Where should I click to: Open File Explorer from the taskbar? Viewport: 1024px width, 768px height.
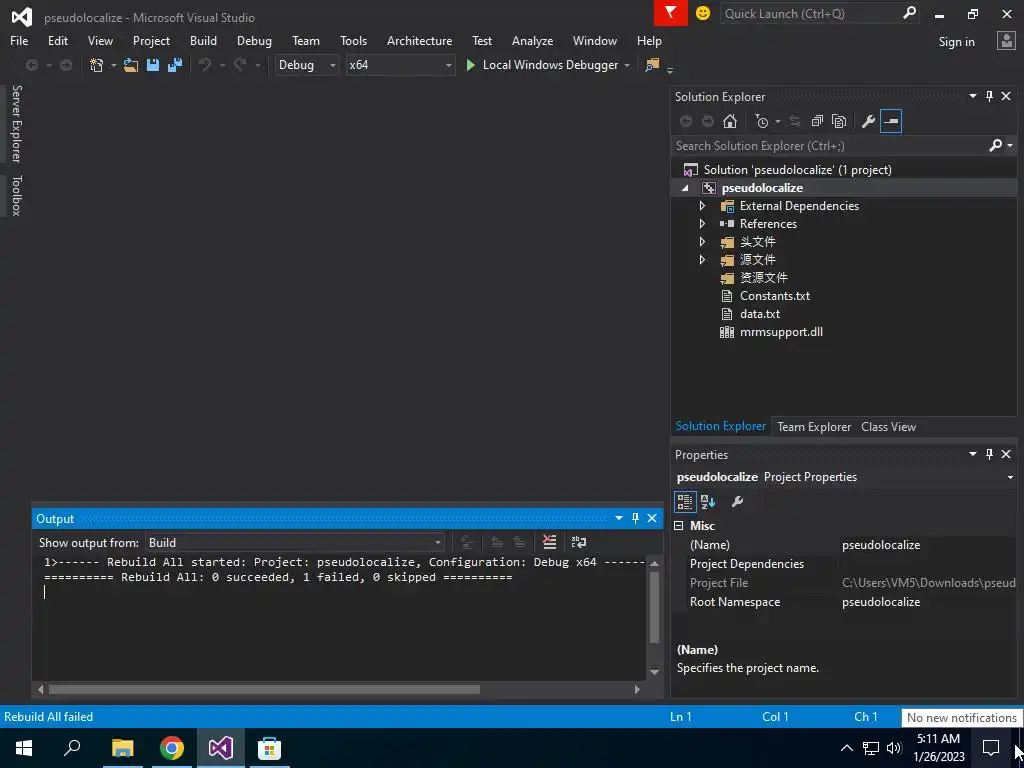click(123, 748)
